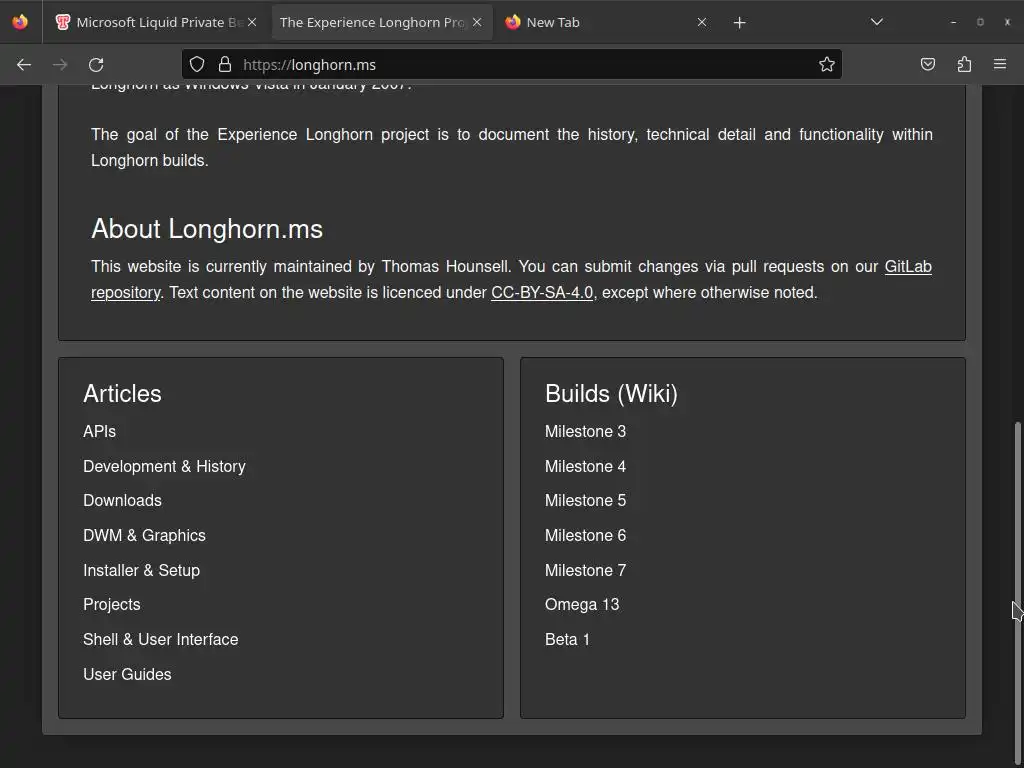Switch to Microsoft Liquid Private tab
Image resolution: width=1024 pixels, height=768 pixels.
(155, 22)
